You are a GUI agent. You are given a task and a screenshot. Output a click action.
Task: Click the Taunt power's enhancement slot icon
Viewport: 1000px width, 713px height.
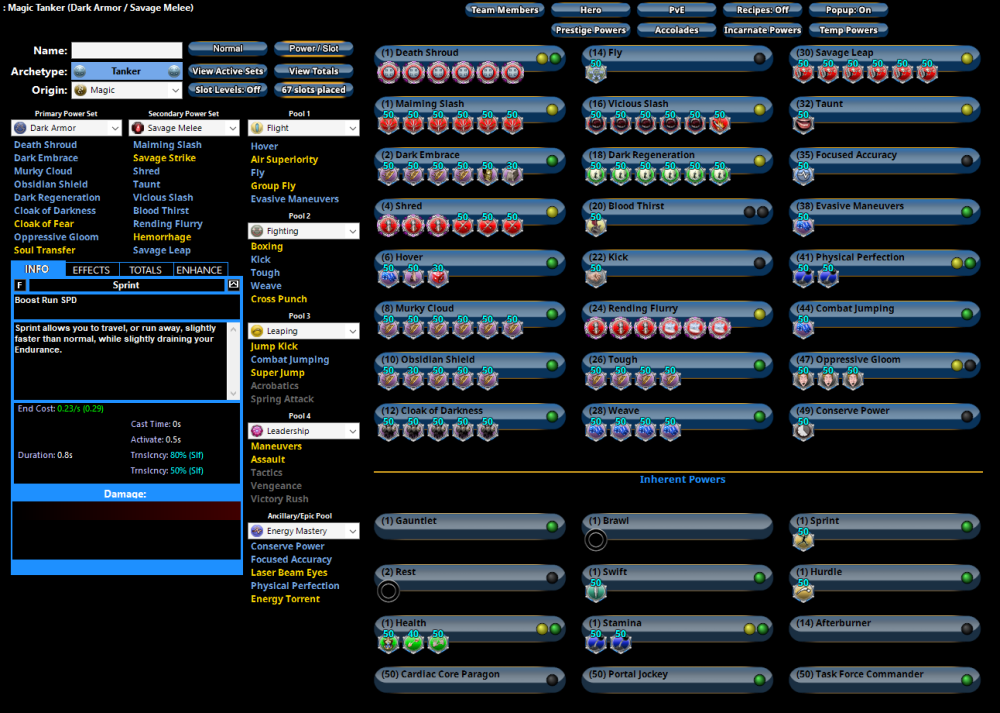click(x=803, y=124)
